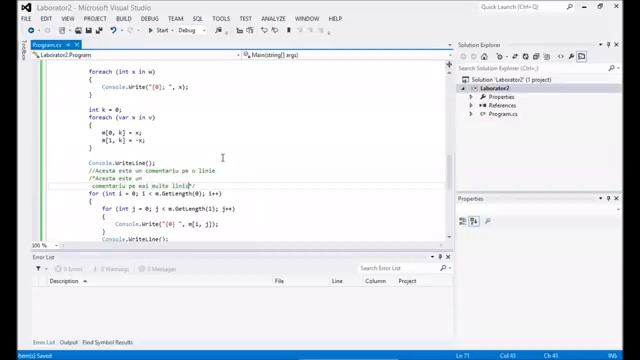Expand the References tree node
This screenshot has height=360, width=640.
471,105
